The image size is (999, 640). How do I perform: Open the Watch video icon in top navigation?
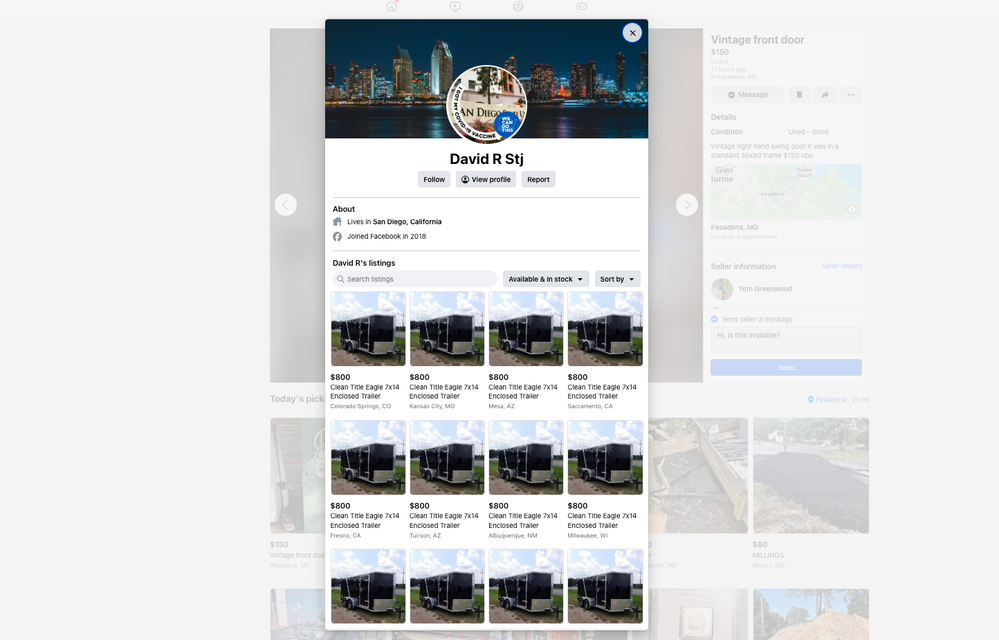(x=455, y=6)
